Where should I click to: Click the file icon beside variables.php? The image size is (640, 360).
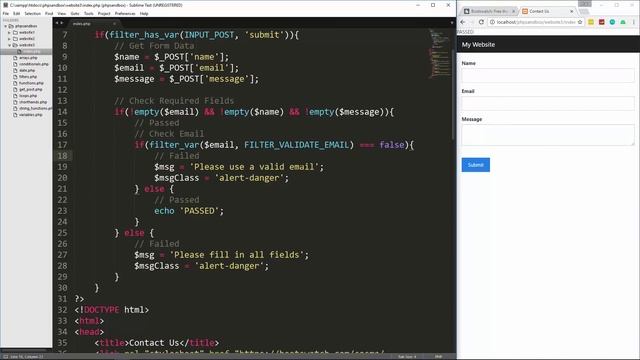16,115
